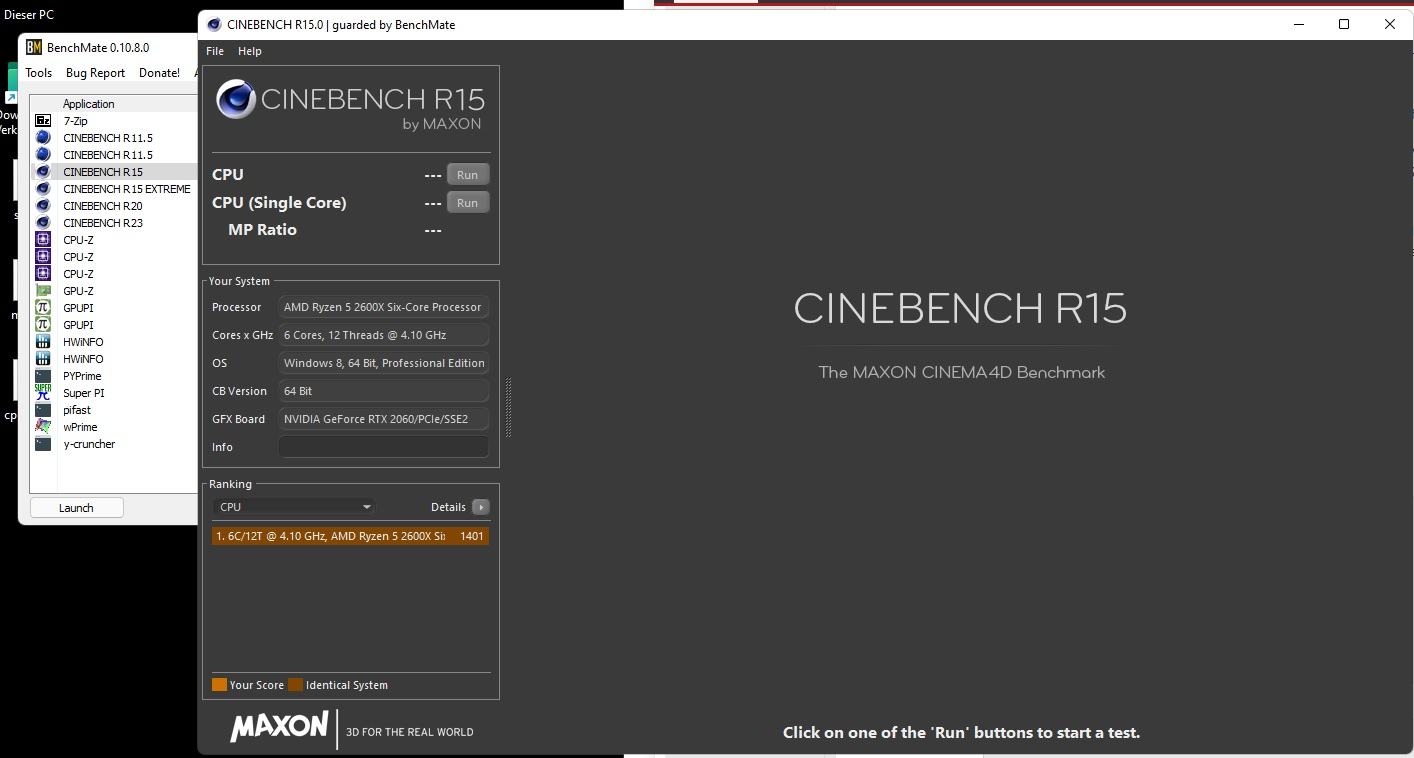Open the ranking CPU dropdown
The height and width of the screenshot is (758, 1414).
click(294, 507)
